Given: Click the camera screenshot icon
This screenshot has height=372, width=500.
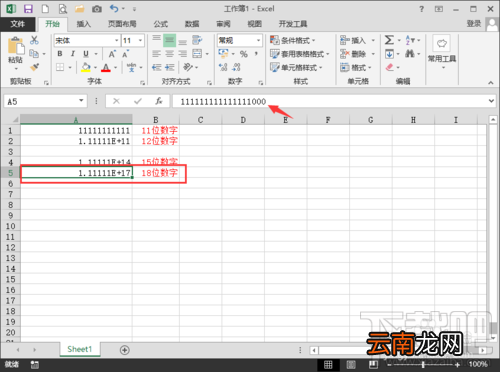Looking at the screenshot, I should (97, 9).
